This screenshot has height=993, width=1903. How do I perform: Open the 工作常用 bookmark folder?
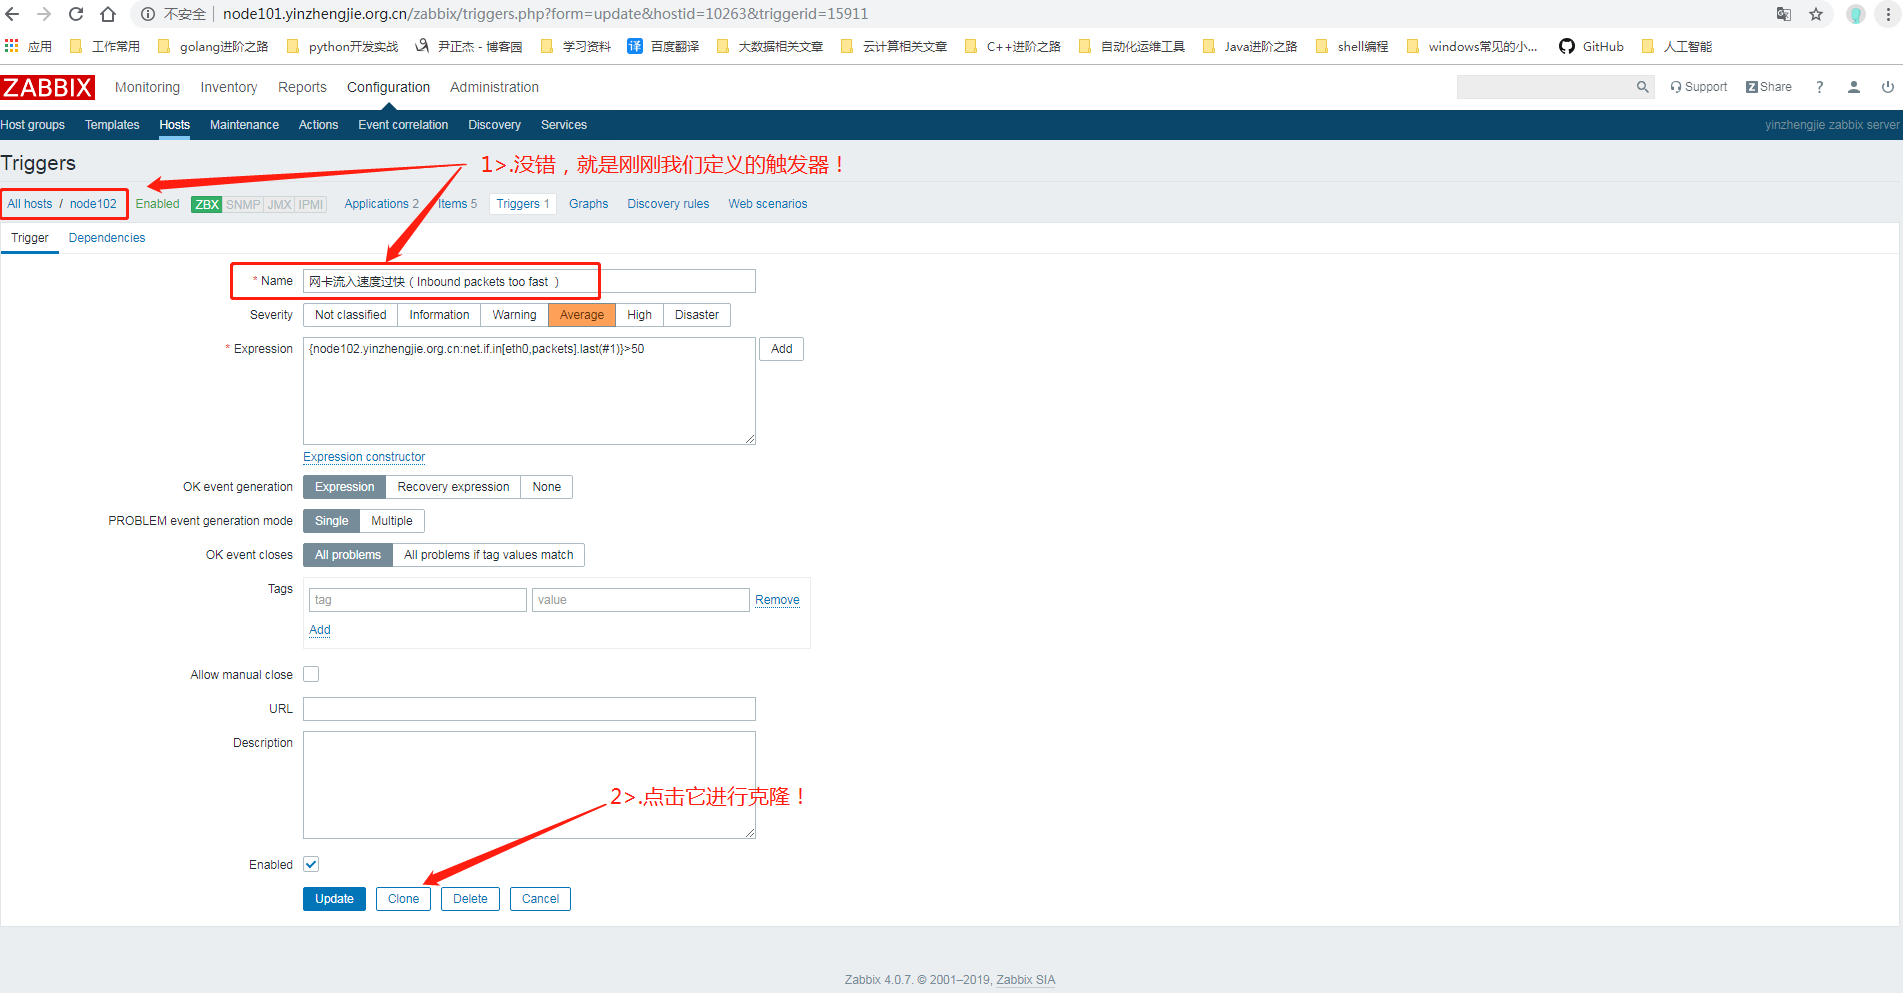tap(104, 46)
